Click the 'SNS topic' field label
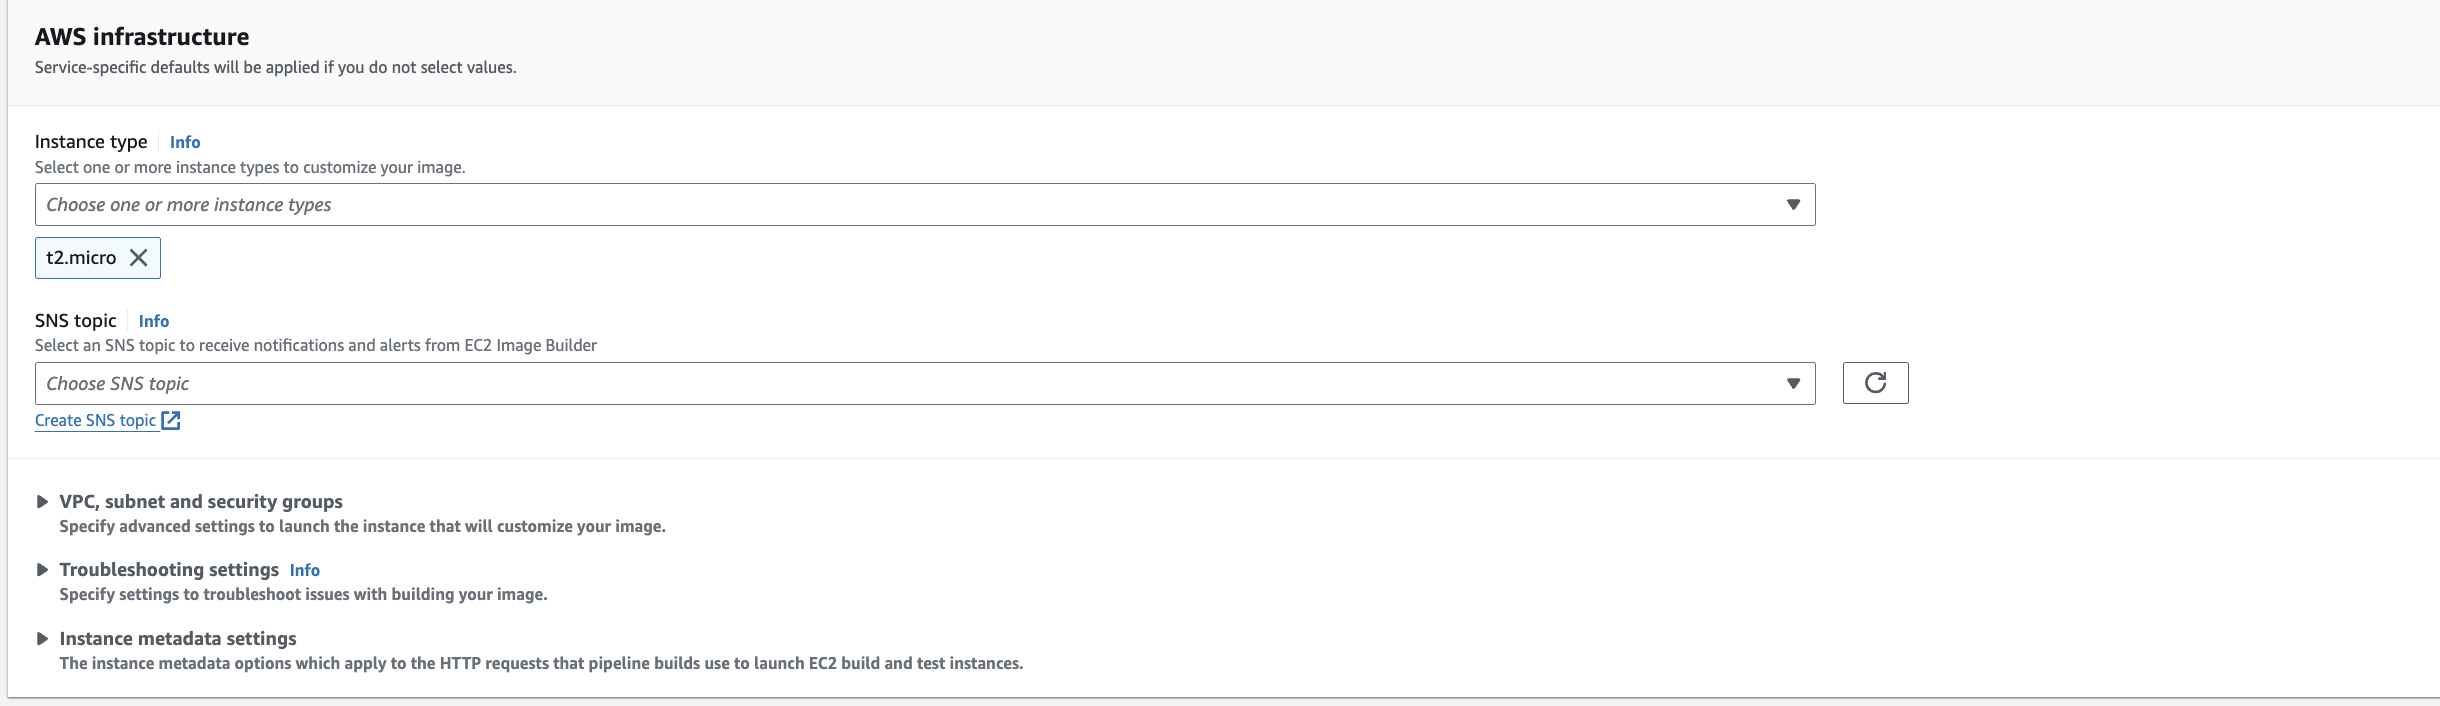This screenshot has width=2440, height=706. coord(76,321)
